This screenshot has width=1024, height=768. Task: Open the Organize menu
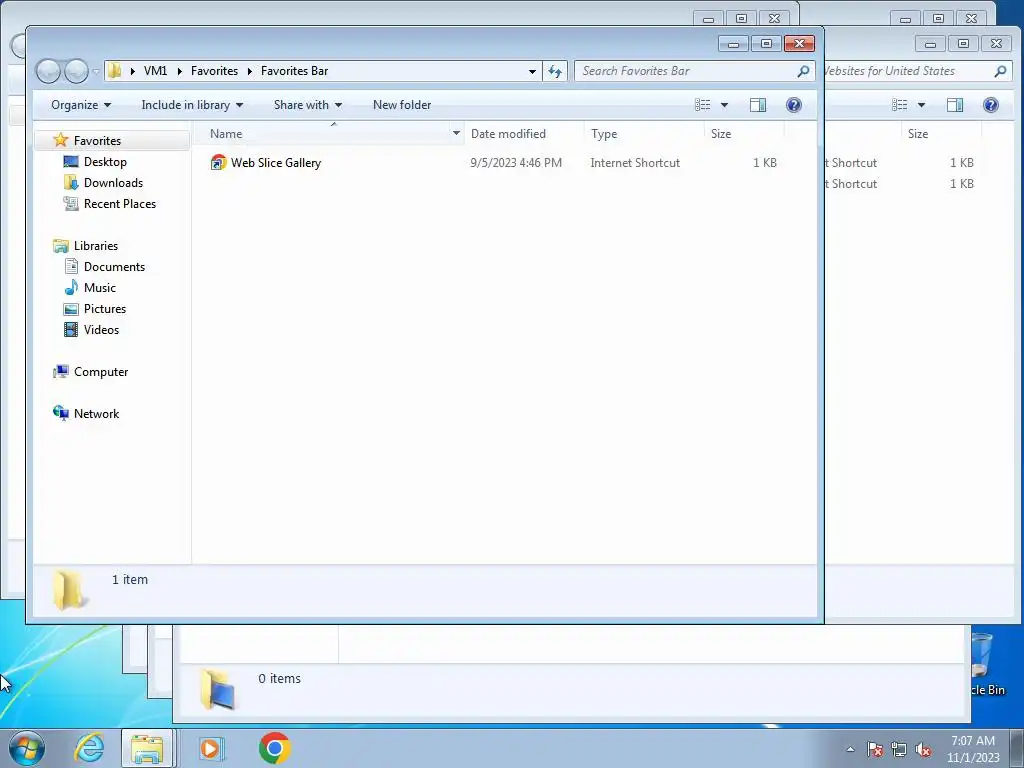[81, 105]
